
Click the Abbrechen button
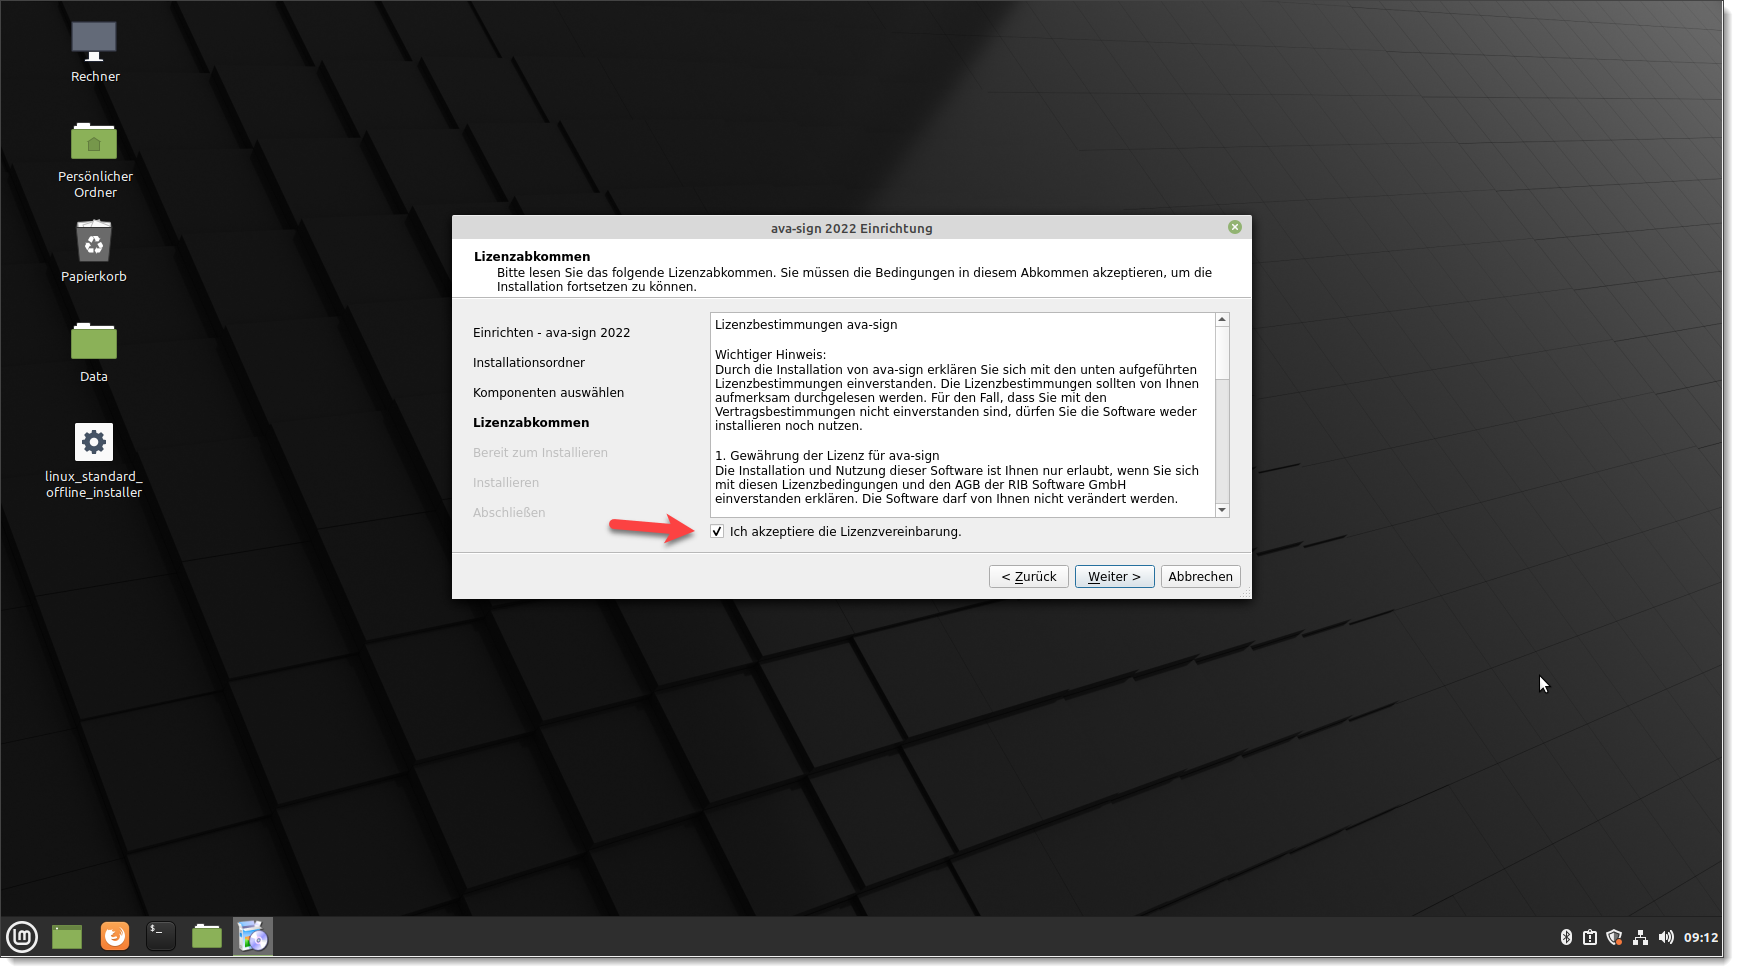[1200, 577]
